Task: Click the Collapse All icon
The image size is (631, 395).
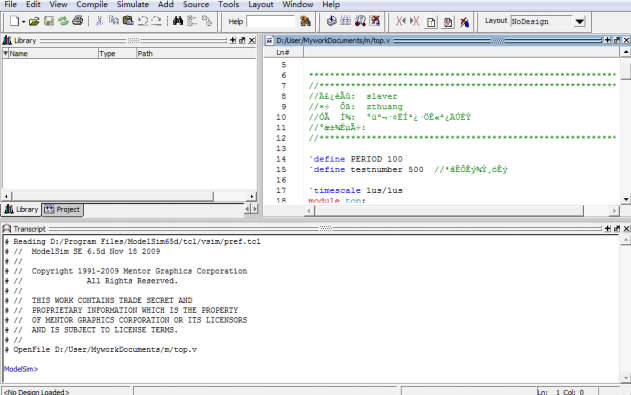Action: coord(192,21)
